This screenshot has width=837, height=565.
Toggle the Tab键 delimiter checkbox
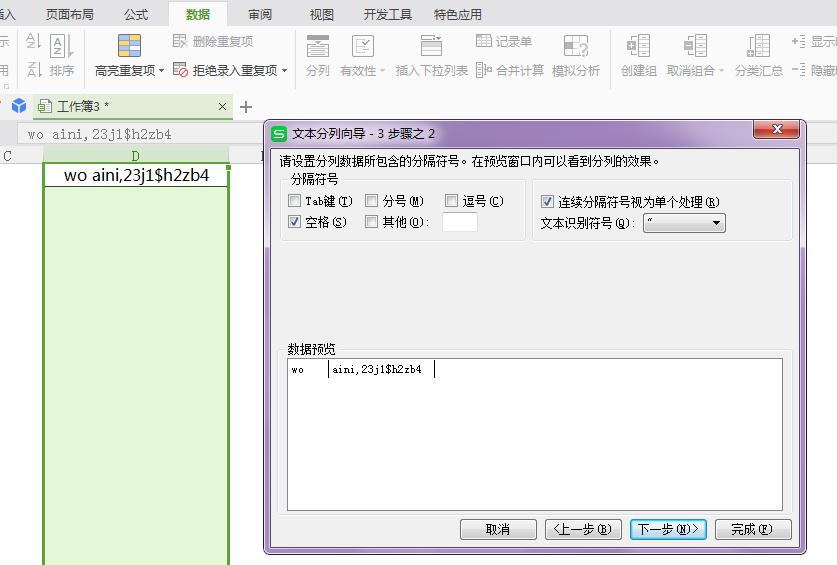click(x=294, y=201)
